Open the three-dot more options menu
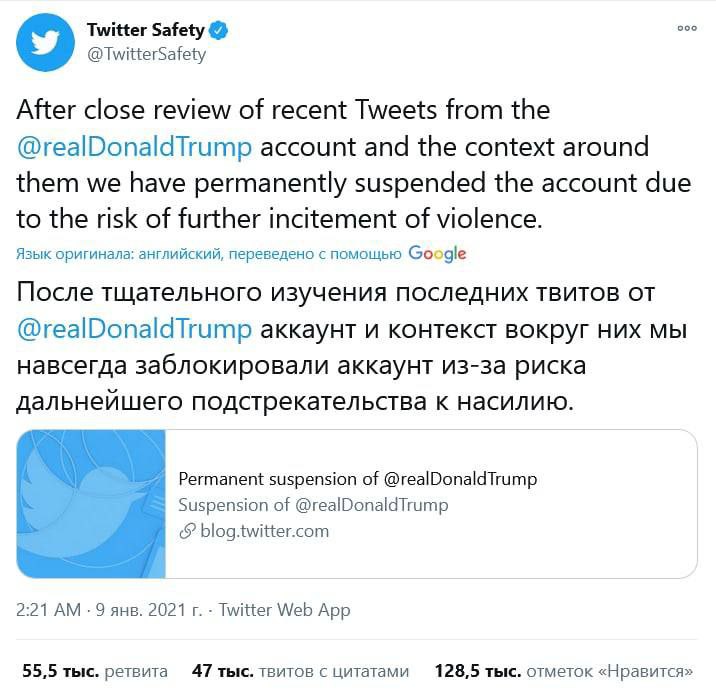This screenshot has width=716, height=694. coord(686,28)
